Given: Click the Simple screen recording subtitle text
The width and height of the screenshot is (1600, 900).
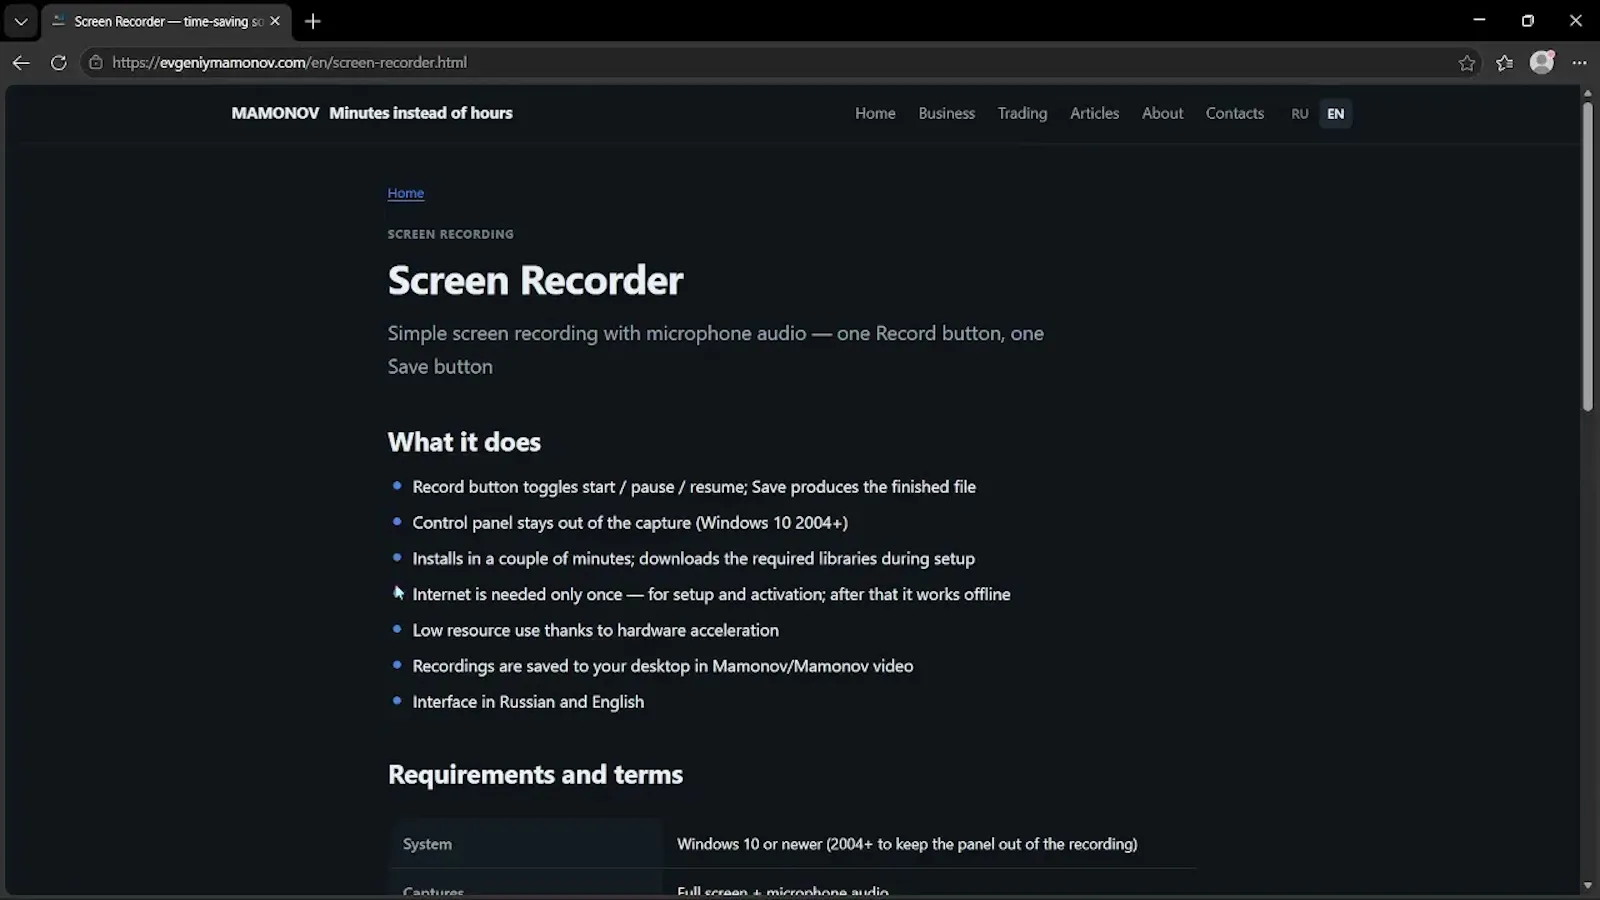Looking at the screenshot, I should (x=715, y=350).
